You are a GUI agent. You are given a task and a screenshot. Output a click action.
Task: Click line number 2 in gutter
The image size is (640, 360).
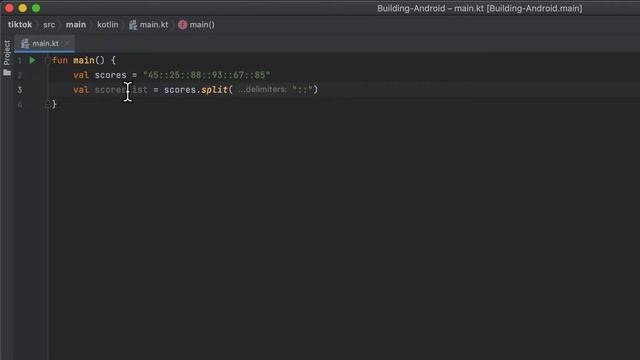(20, 75)
